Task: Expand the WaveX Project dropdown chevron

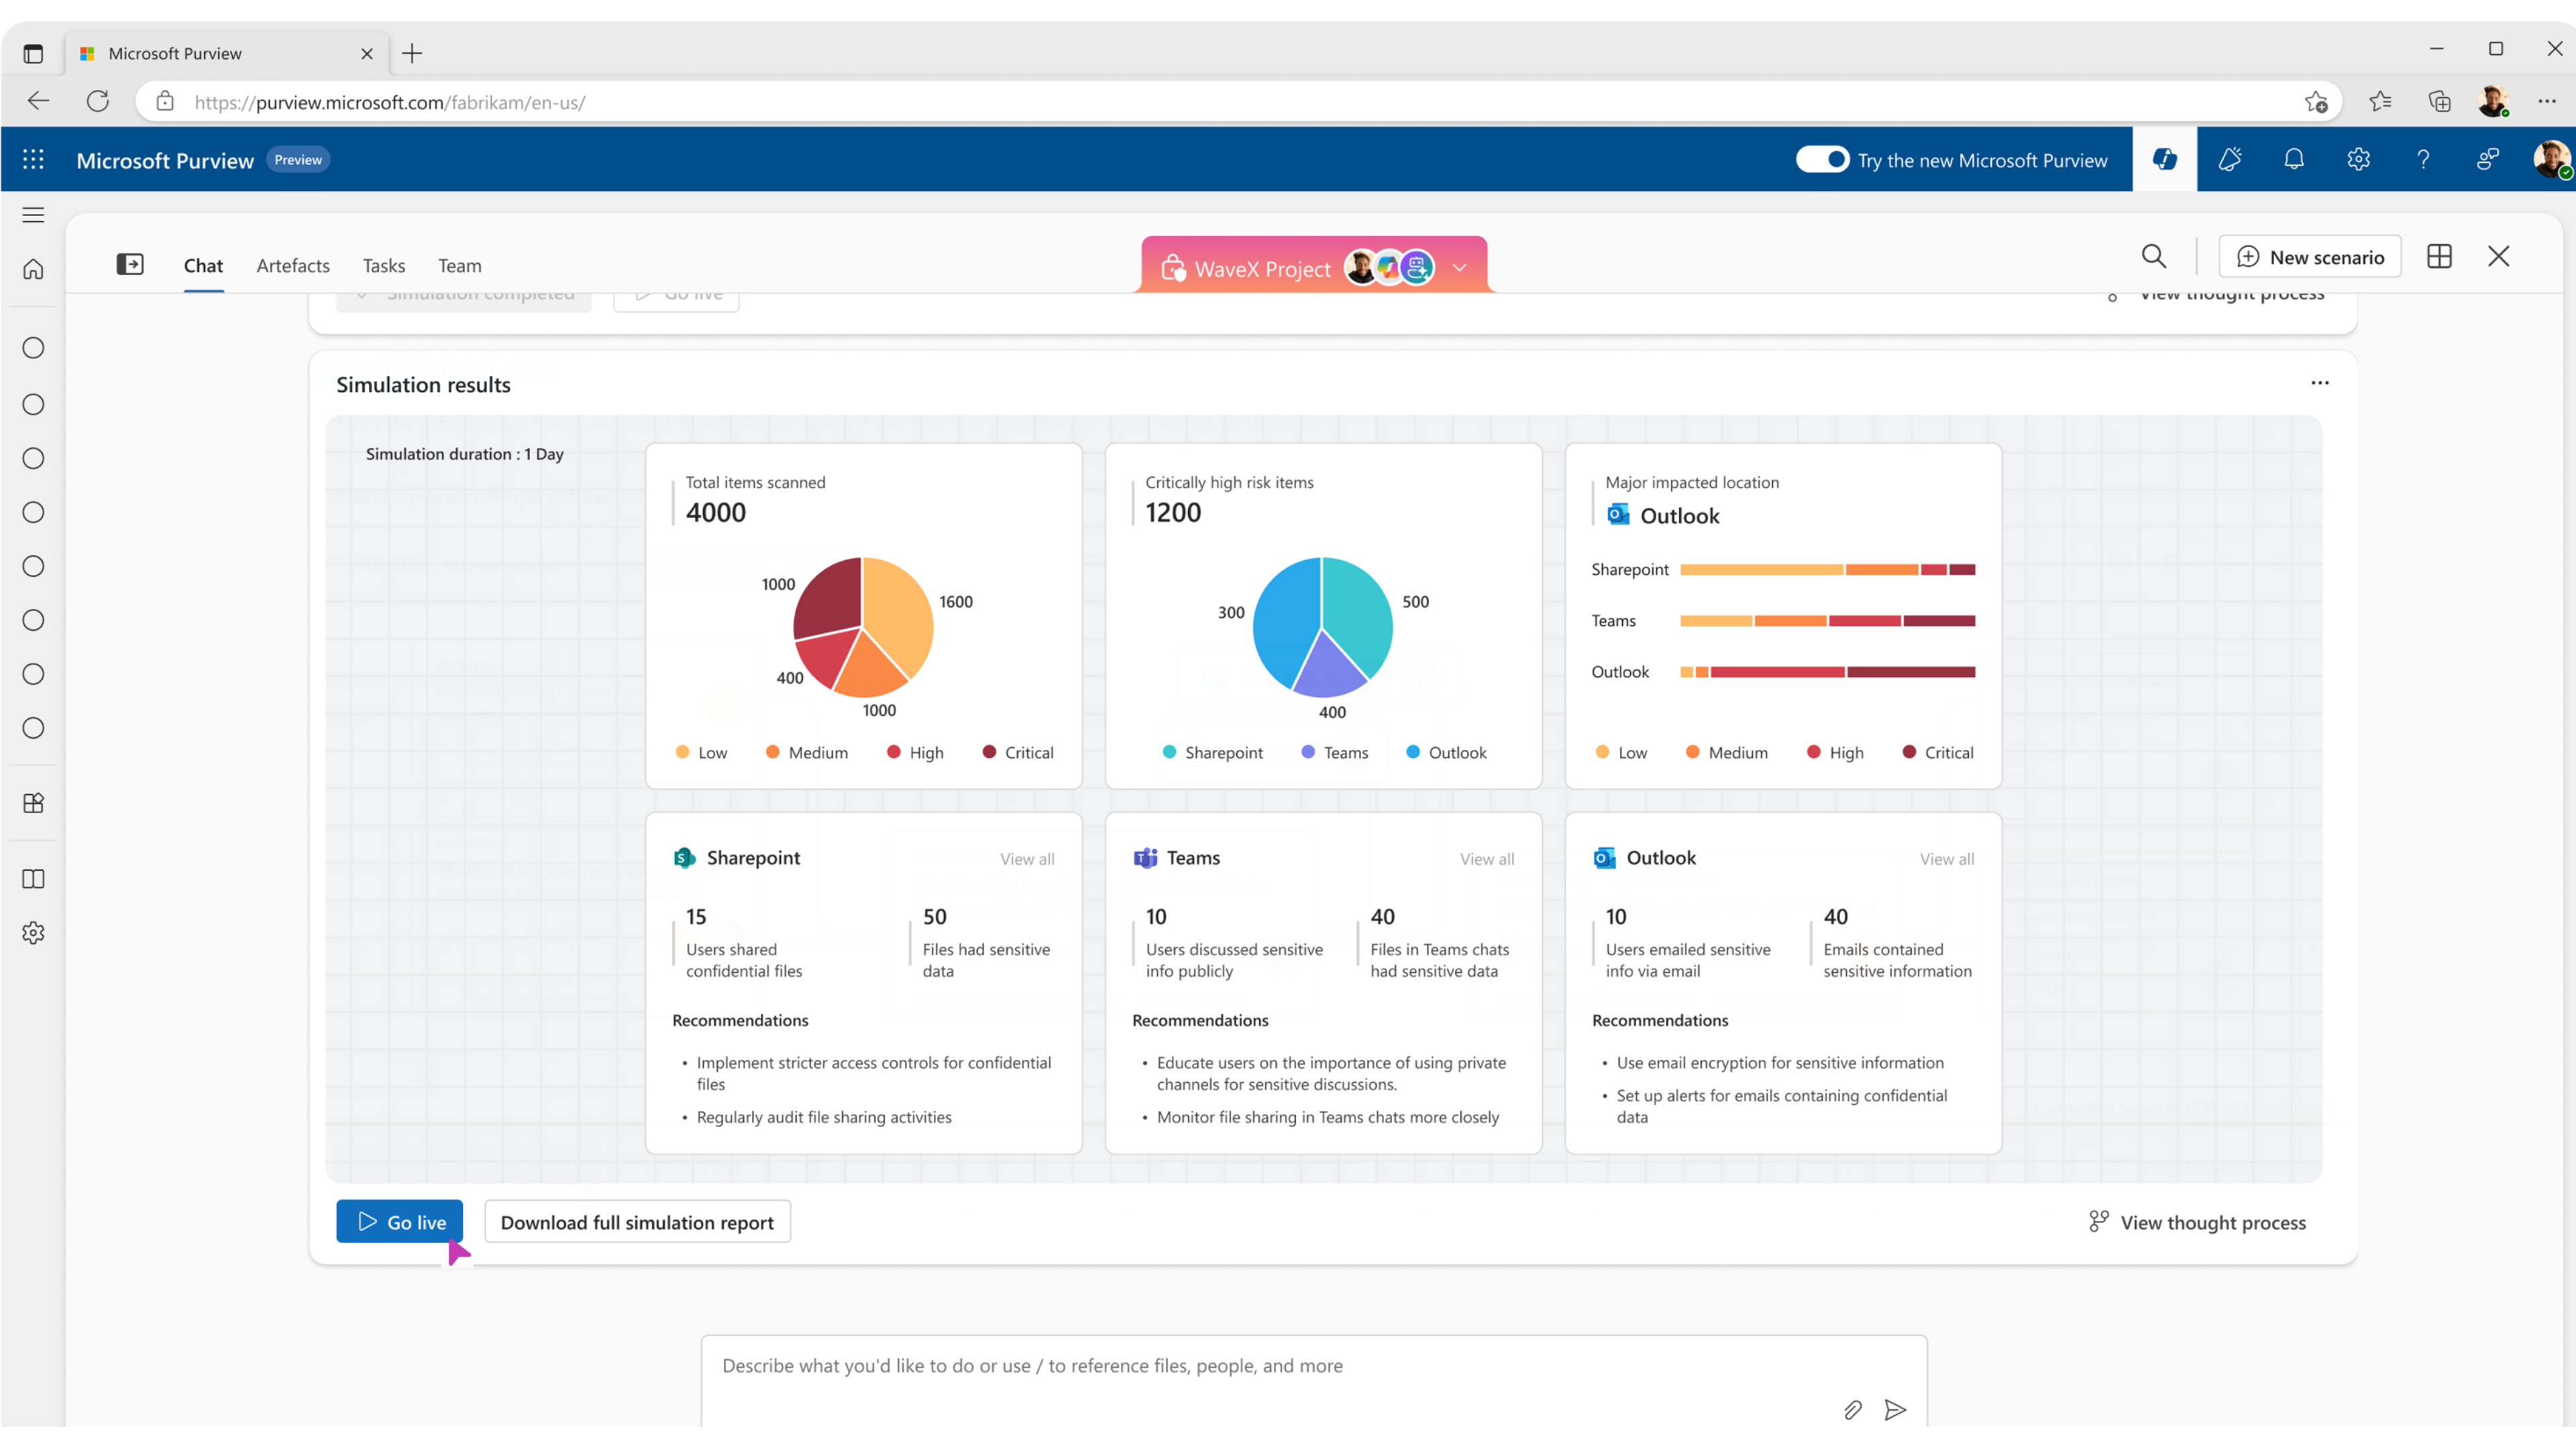Action: [x=1459, y=268]
